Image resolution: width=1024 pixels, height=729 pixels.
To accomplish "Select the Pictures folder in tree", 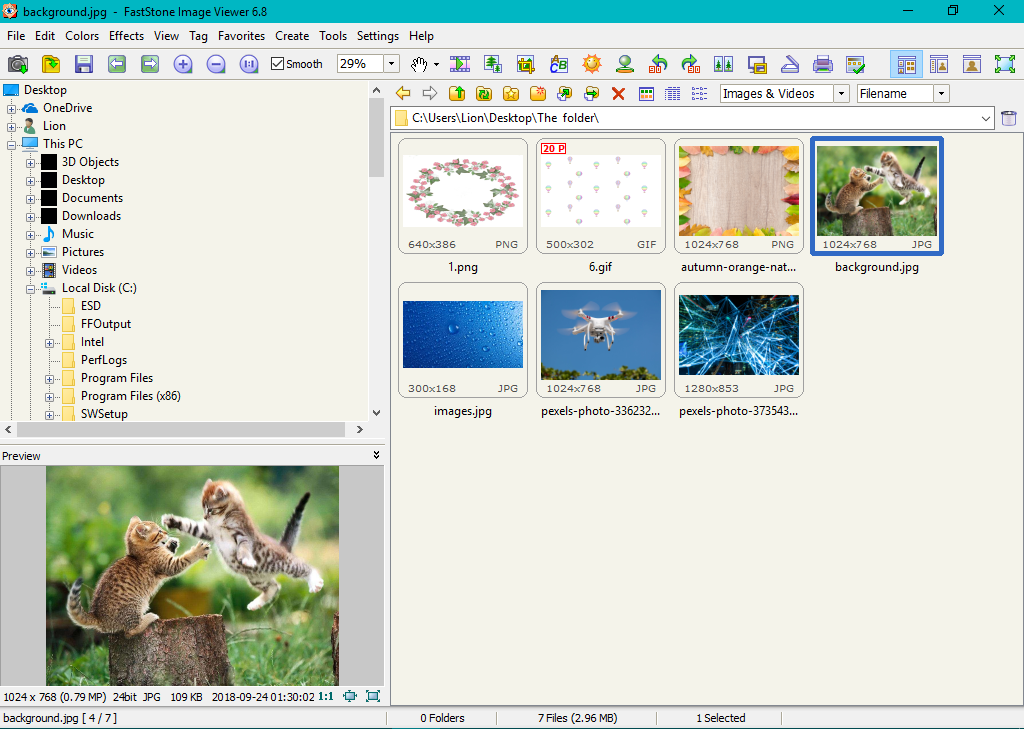I will click(x=83, y=252).
